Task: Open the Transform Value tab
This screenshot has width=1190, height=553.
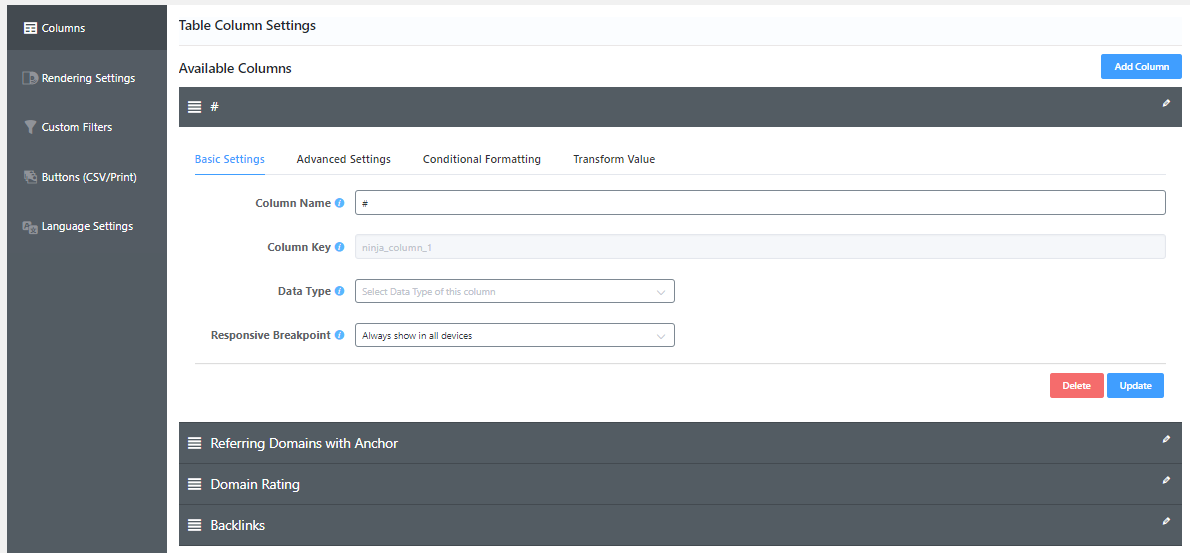Action: [x=614, y=159]
